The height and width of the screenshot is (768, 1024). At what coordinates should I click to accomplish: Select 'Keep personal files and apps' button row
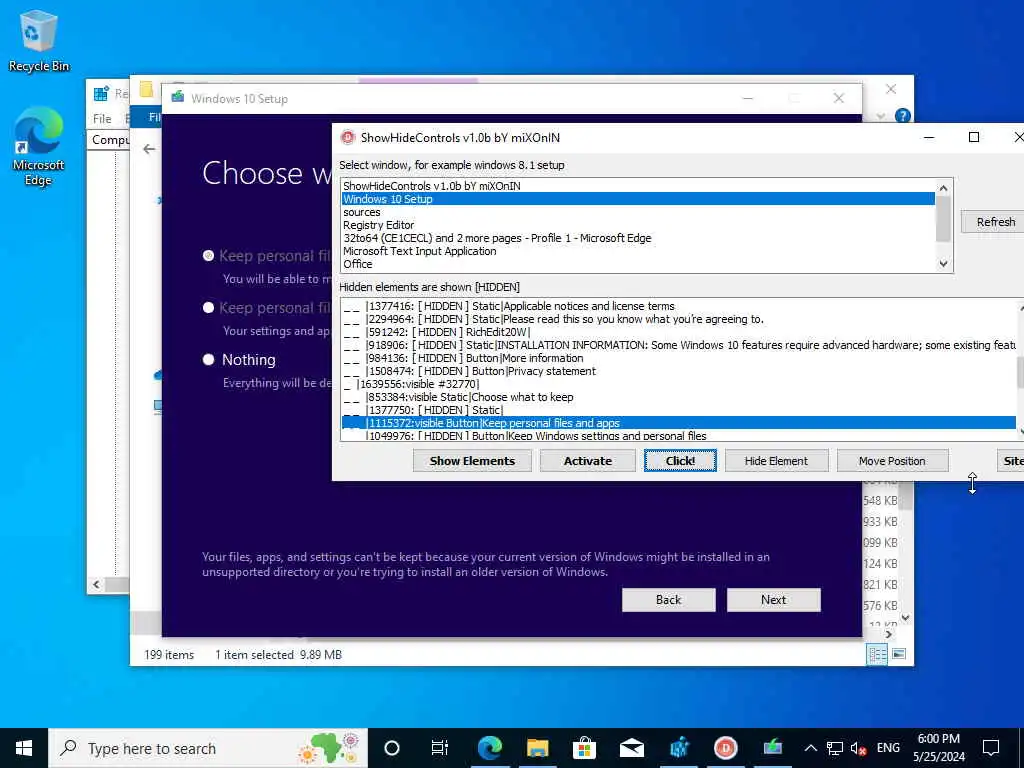click(x=679, y=423)
